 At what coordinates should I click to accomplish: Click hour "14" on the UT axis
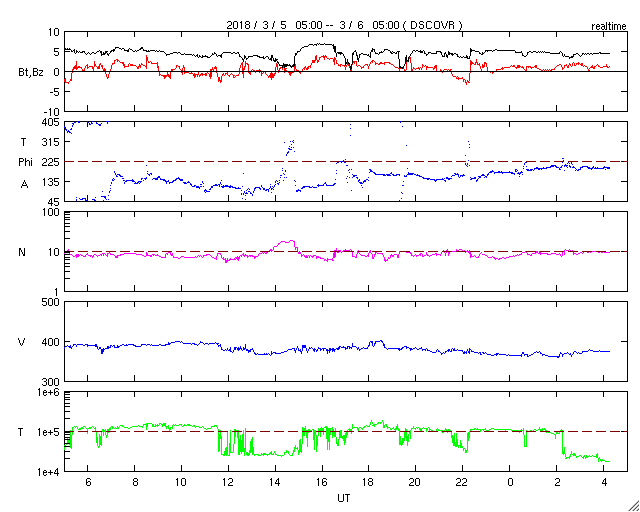(x=275, y=482)
